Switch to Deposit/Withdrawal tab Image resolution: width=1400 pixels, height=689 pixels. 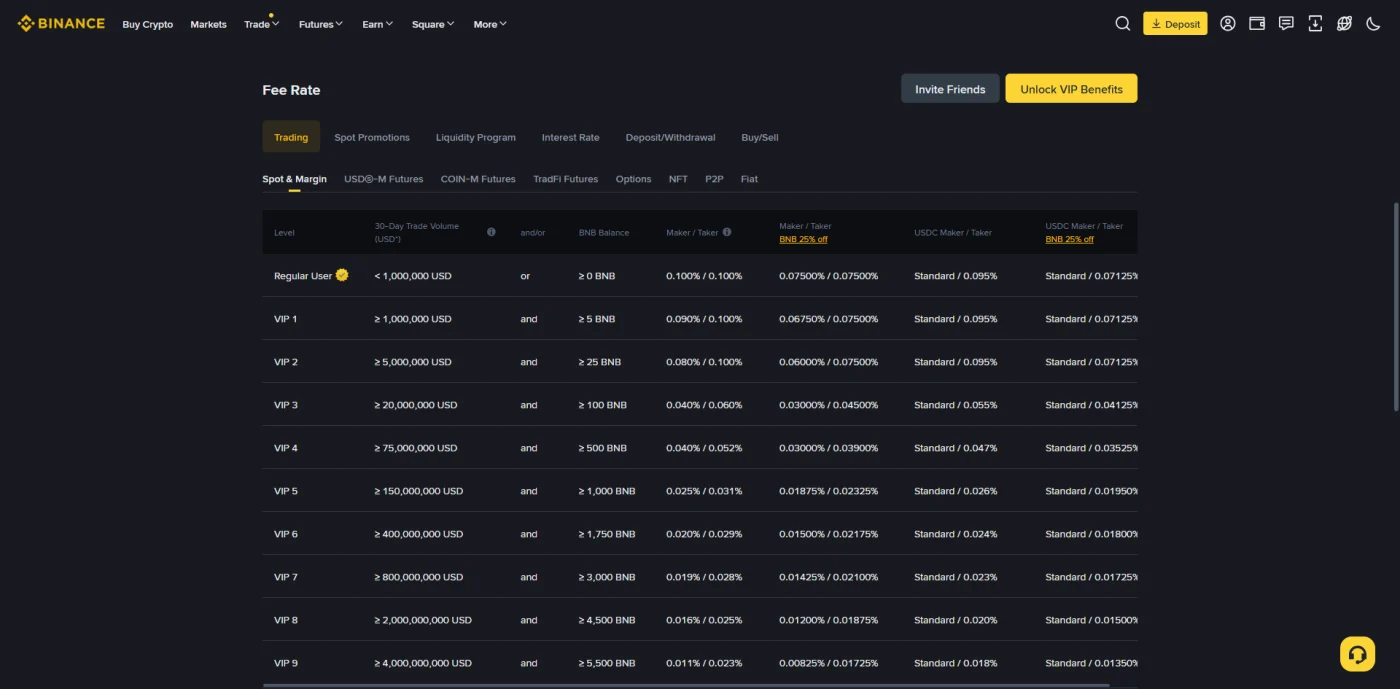(670, 137)
